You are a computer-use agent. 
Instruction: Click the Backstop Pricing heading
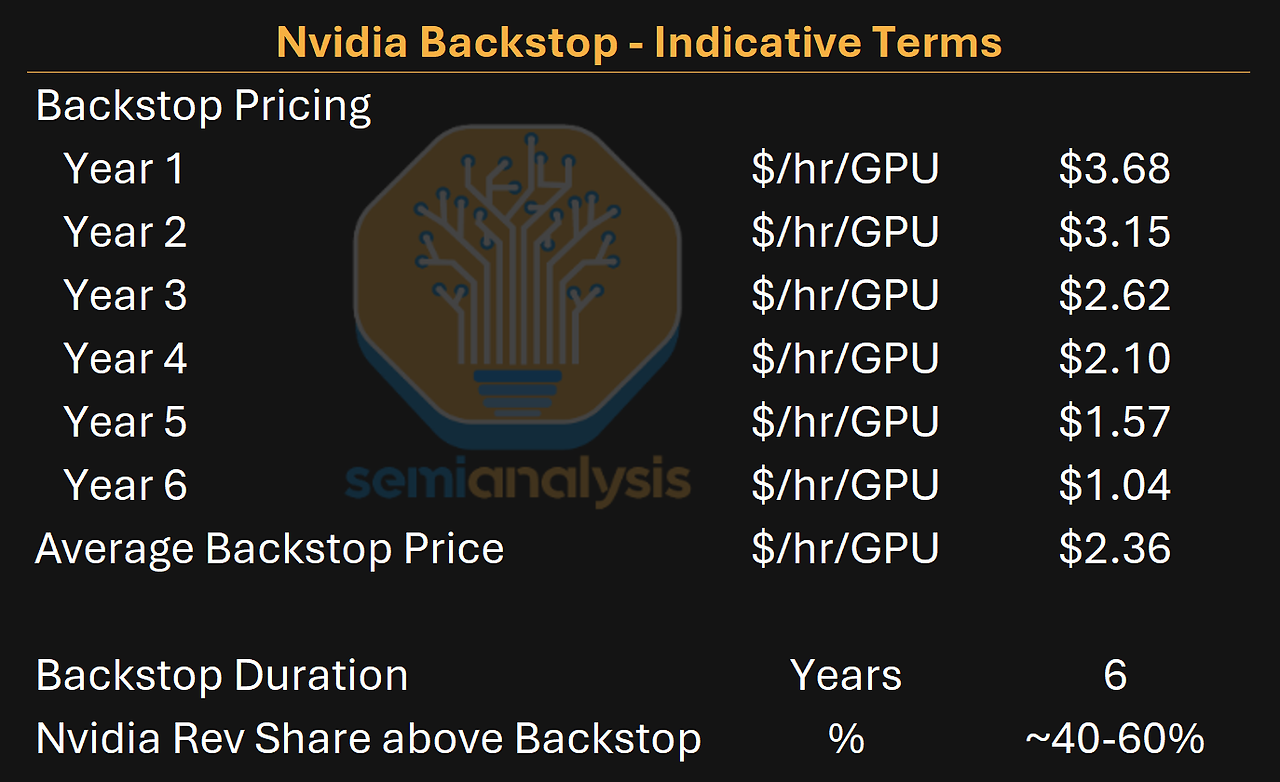click(x=204, y=106)
